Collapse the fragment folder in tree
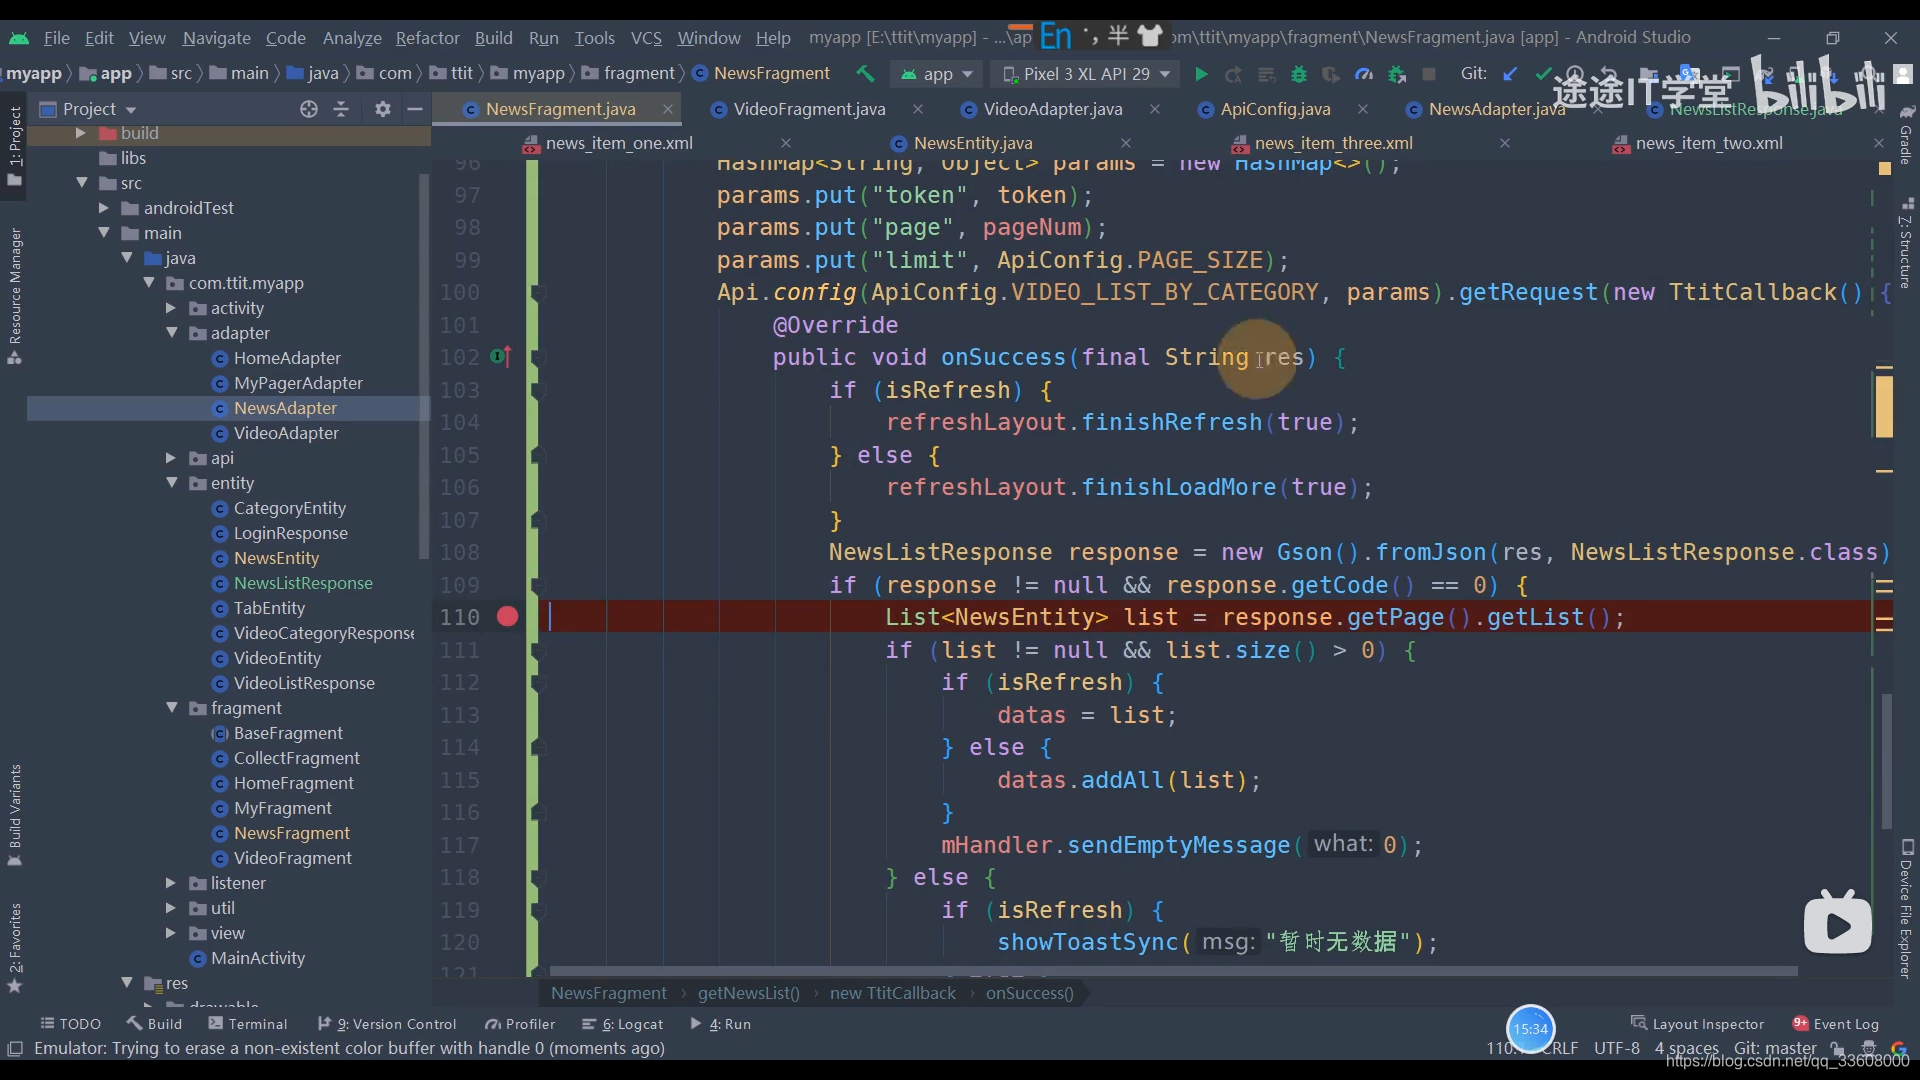Viewport: 1920px width, 1080px height. [x=172, y=708]
